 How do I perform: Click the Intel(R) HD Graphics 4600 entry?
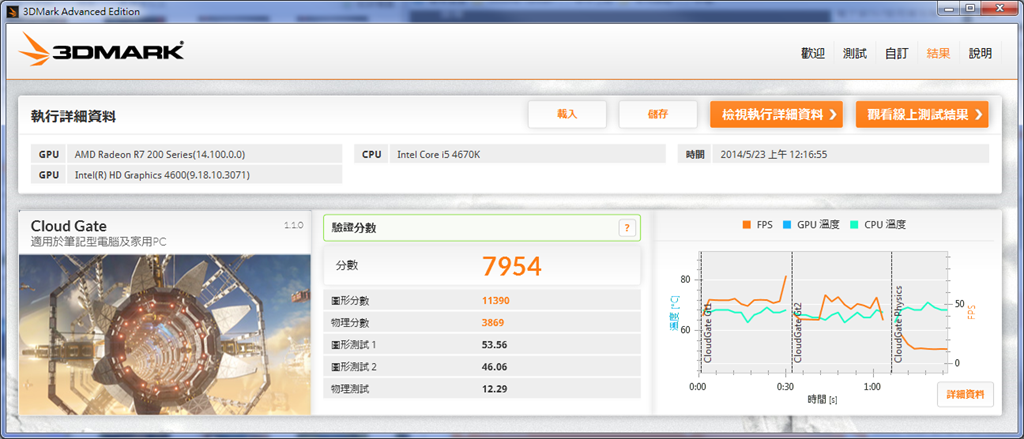[x=204, y=175]
